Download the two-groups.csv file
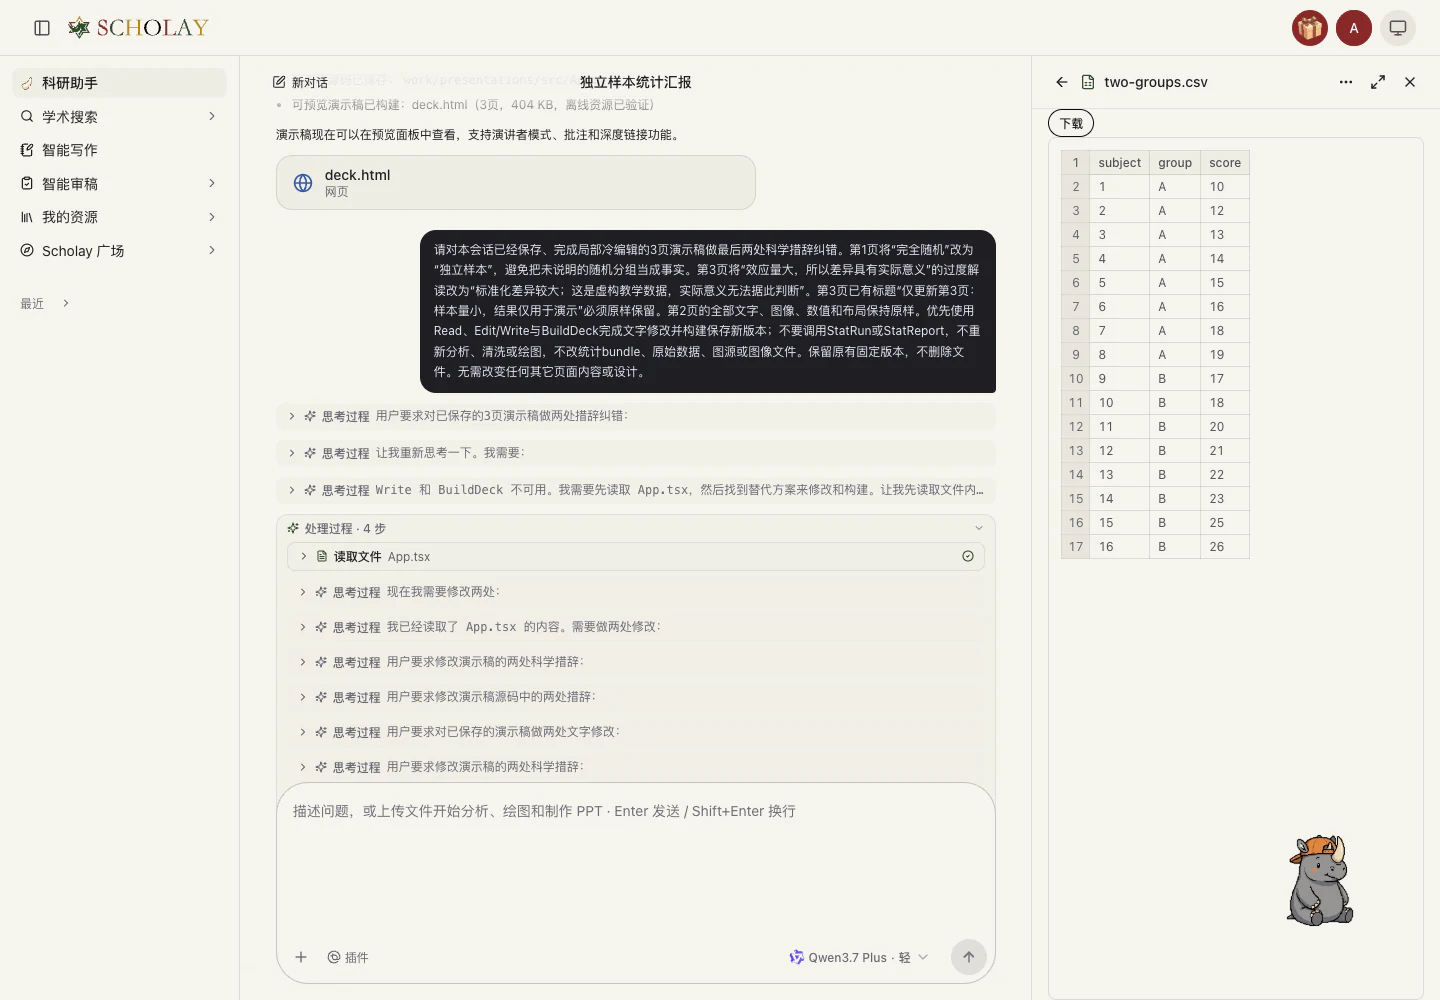 (x=1071, y=123)
